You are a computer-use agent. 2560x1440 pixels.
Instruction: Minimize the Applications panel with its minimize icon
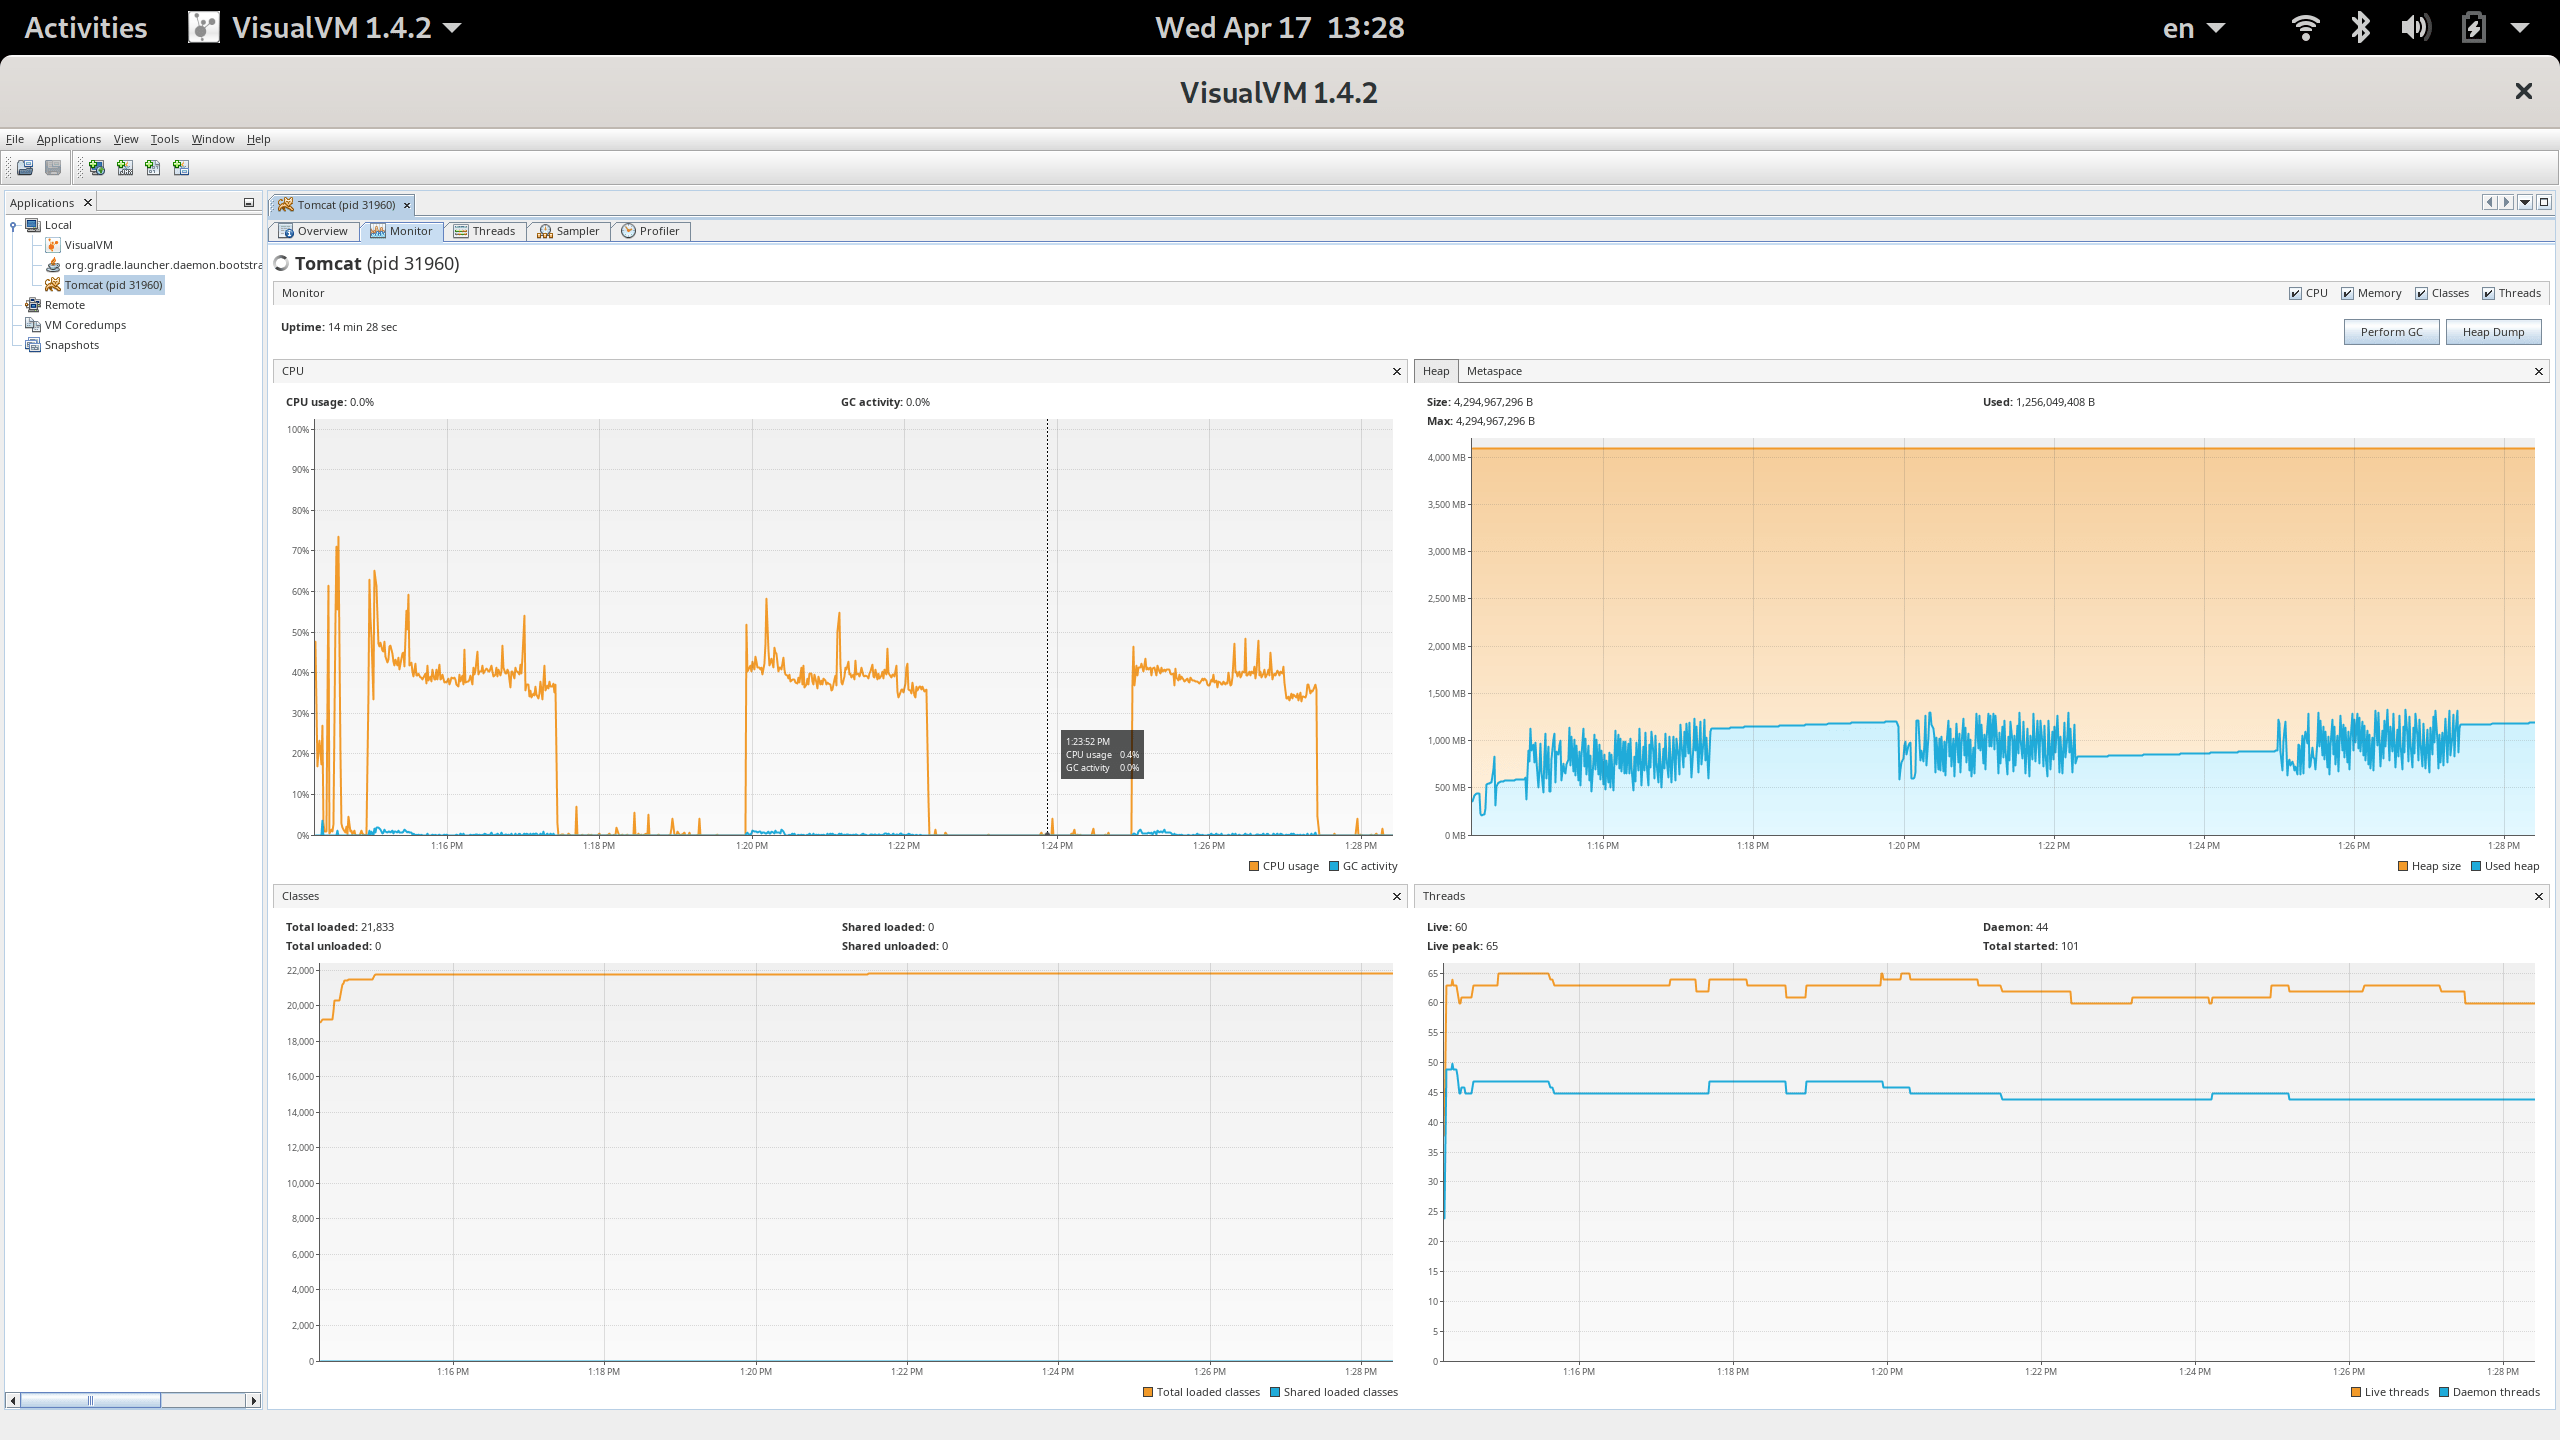(249, 203)
